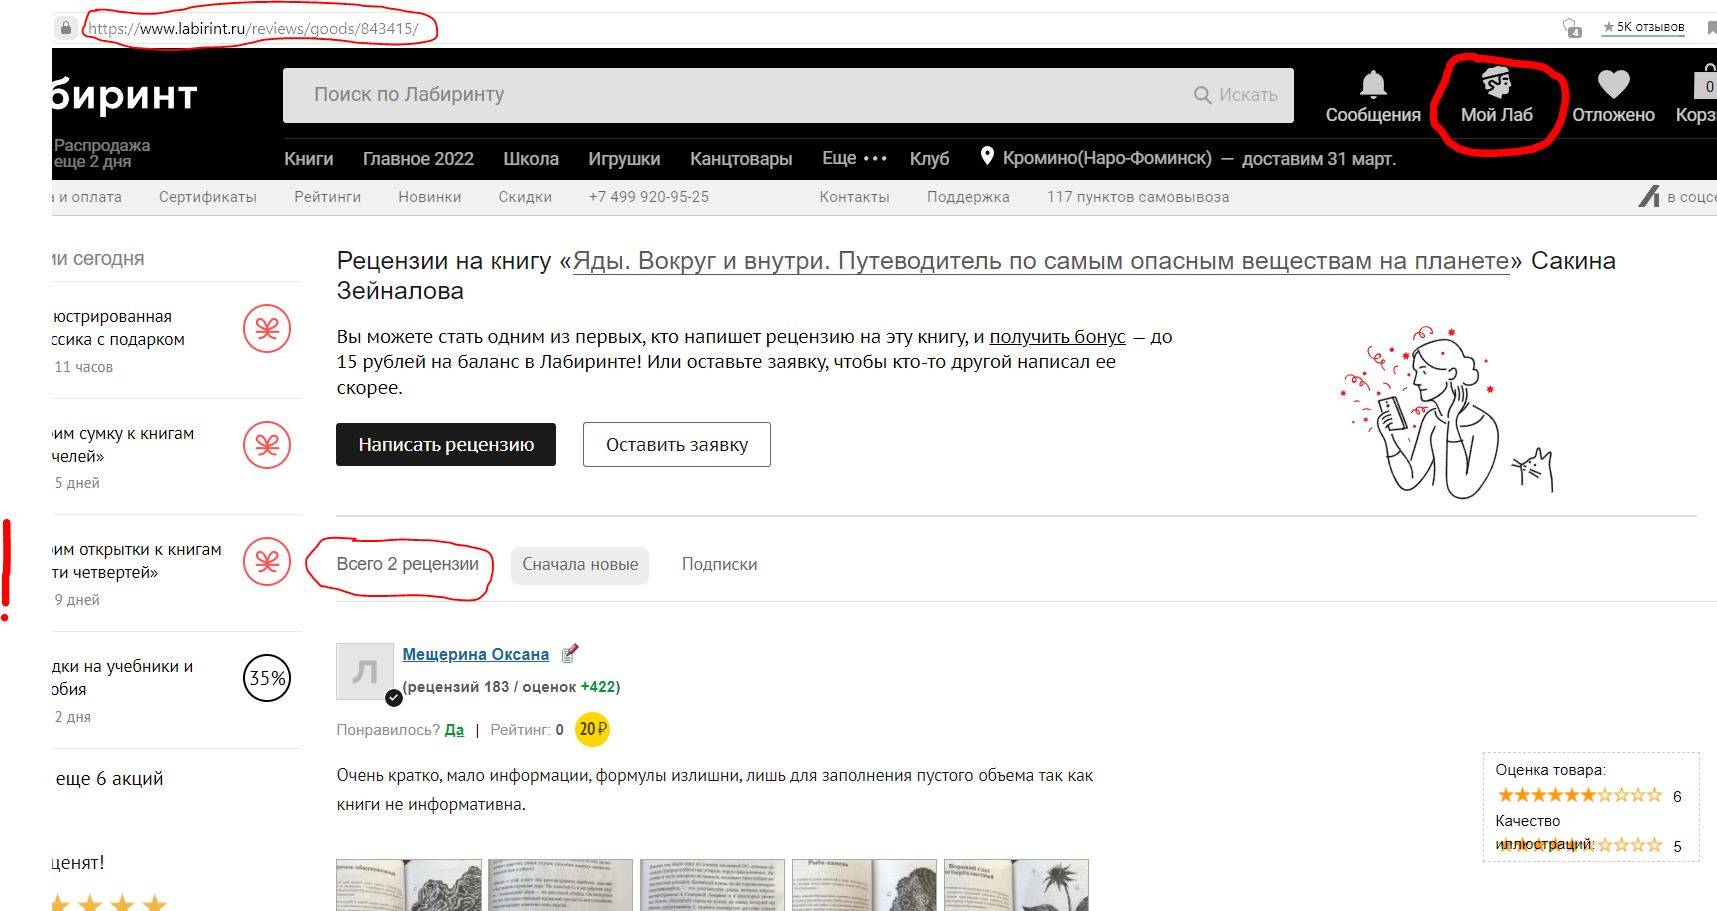Image resolution: width=1717 pixels, height=911 pixels.
Task: Open third review photo thumbnail
Action: point(713,885)
